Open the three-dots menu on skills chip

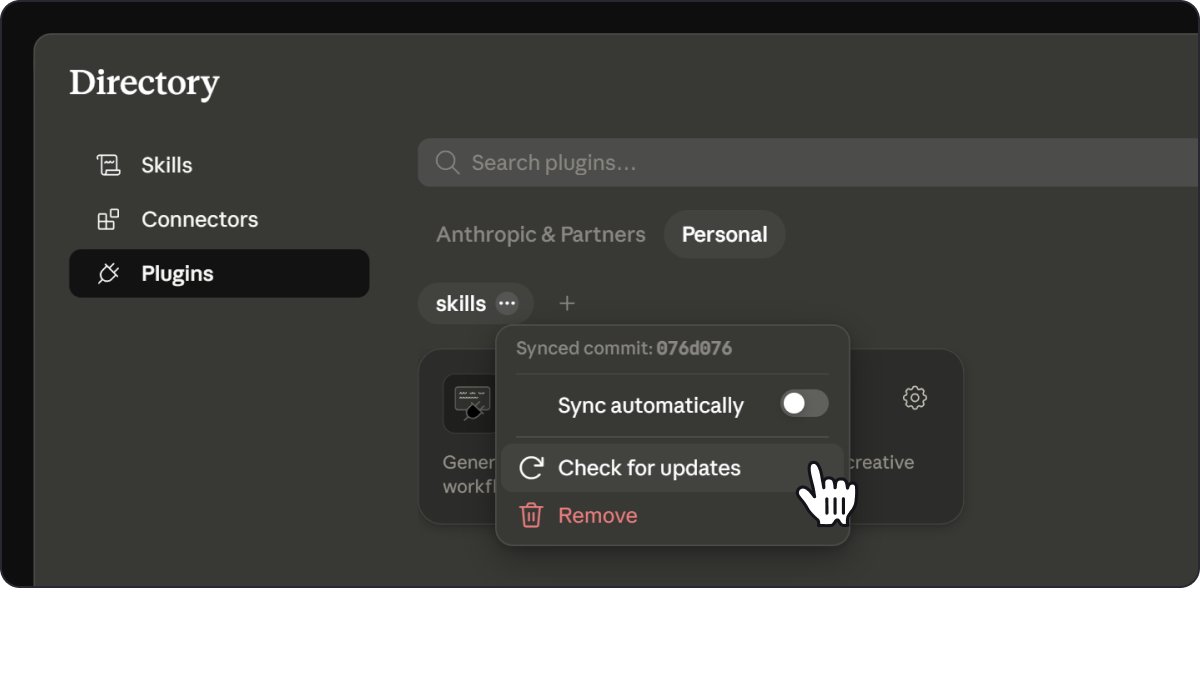pyautogui.click(x=508, y=303)
